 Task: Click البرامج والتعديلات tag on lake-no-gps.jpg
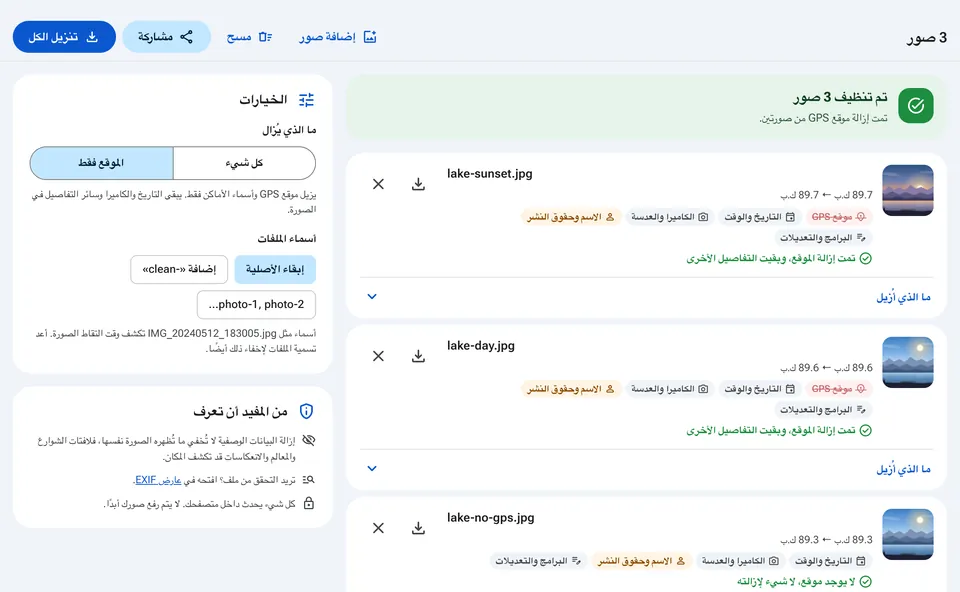(538, 561)
